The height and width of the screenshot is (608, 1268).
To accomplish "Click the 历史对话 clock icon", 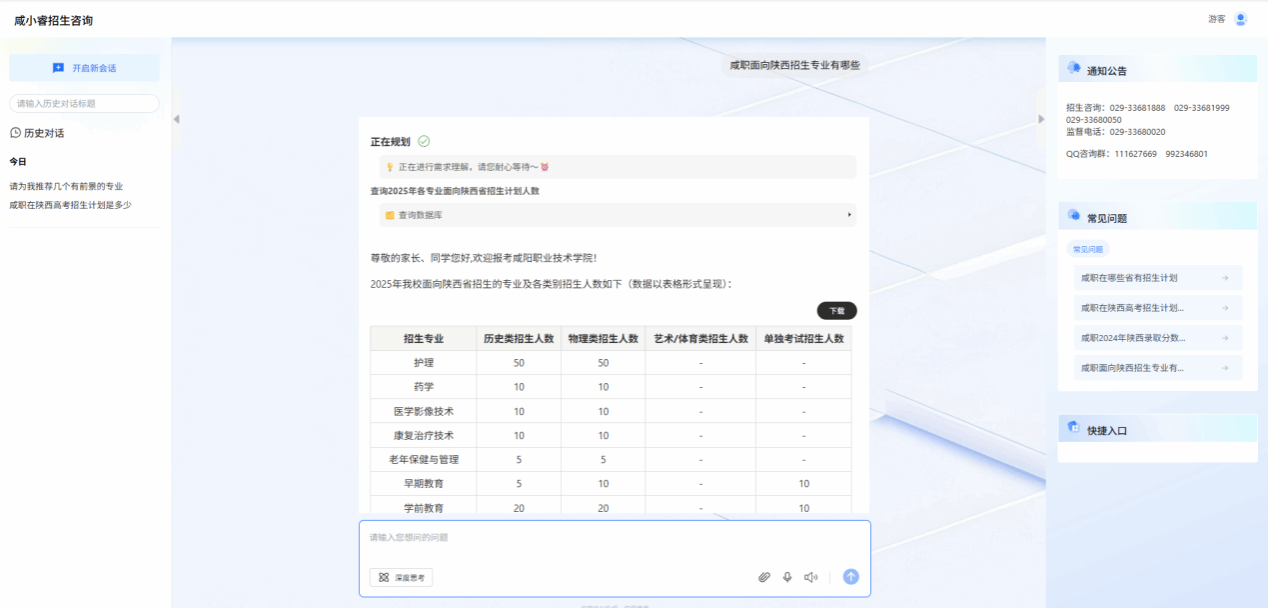I will pos(15,132).
